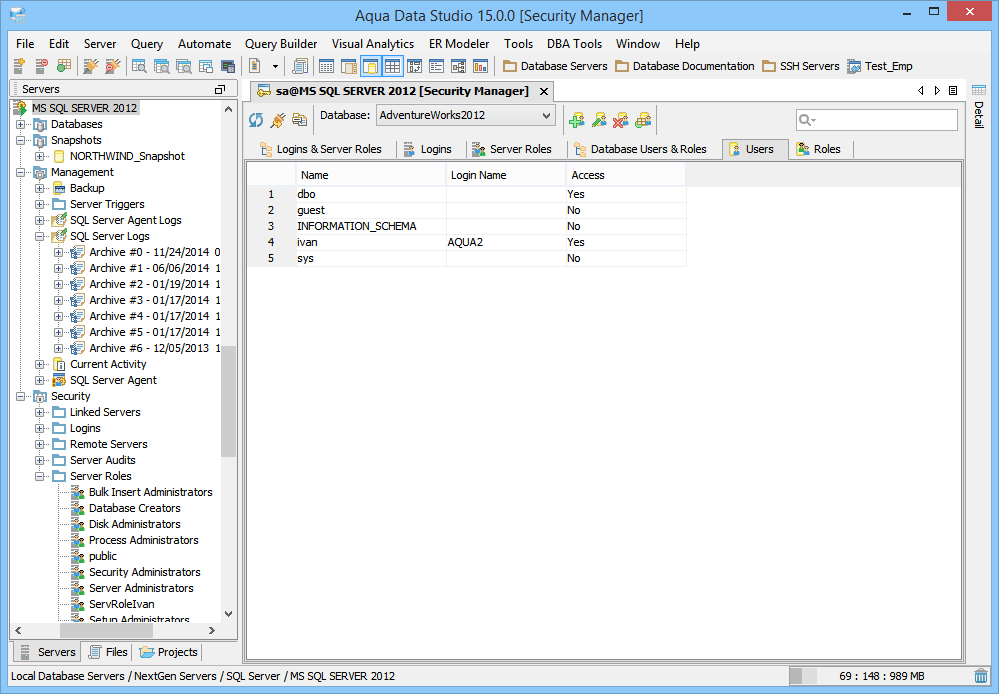Click the previous tab left arrow
This screenshot has width=999, height=694.
click(x=921, y=90)
